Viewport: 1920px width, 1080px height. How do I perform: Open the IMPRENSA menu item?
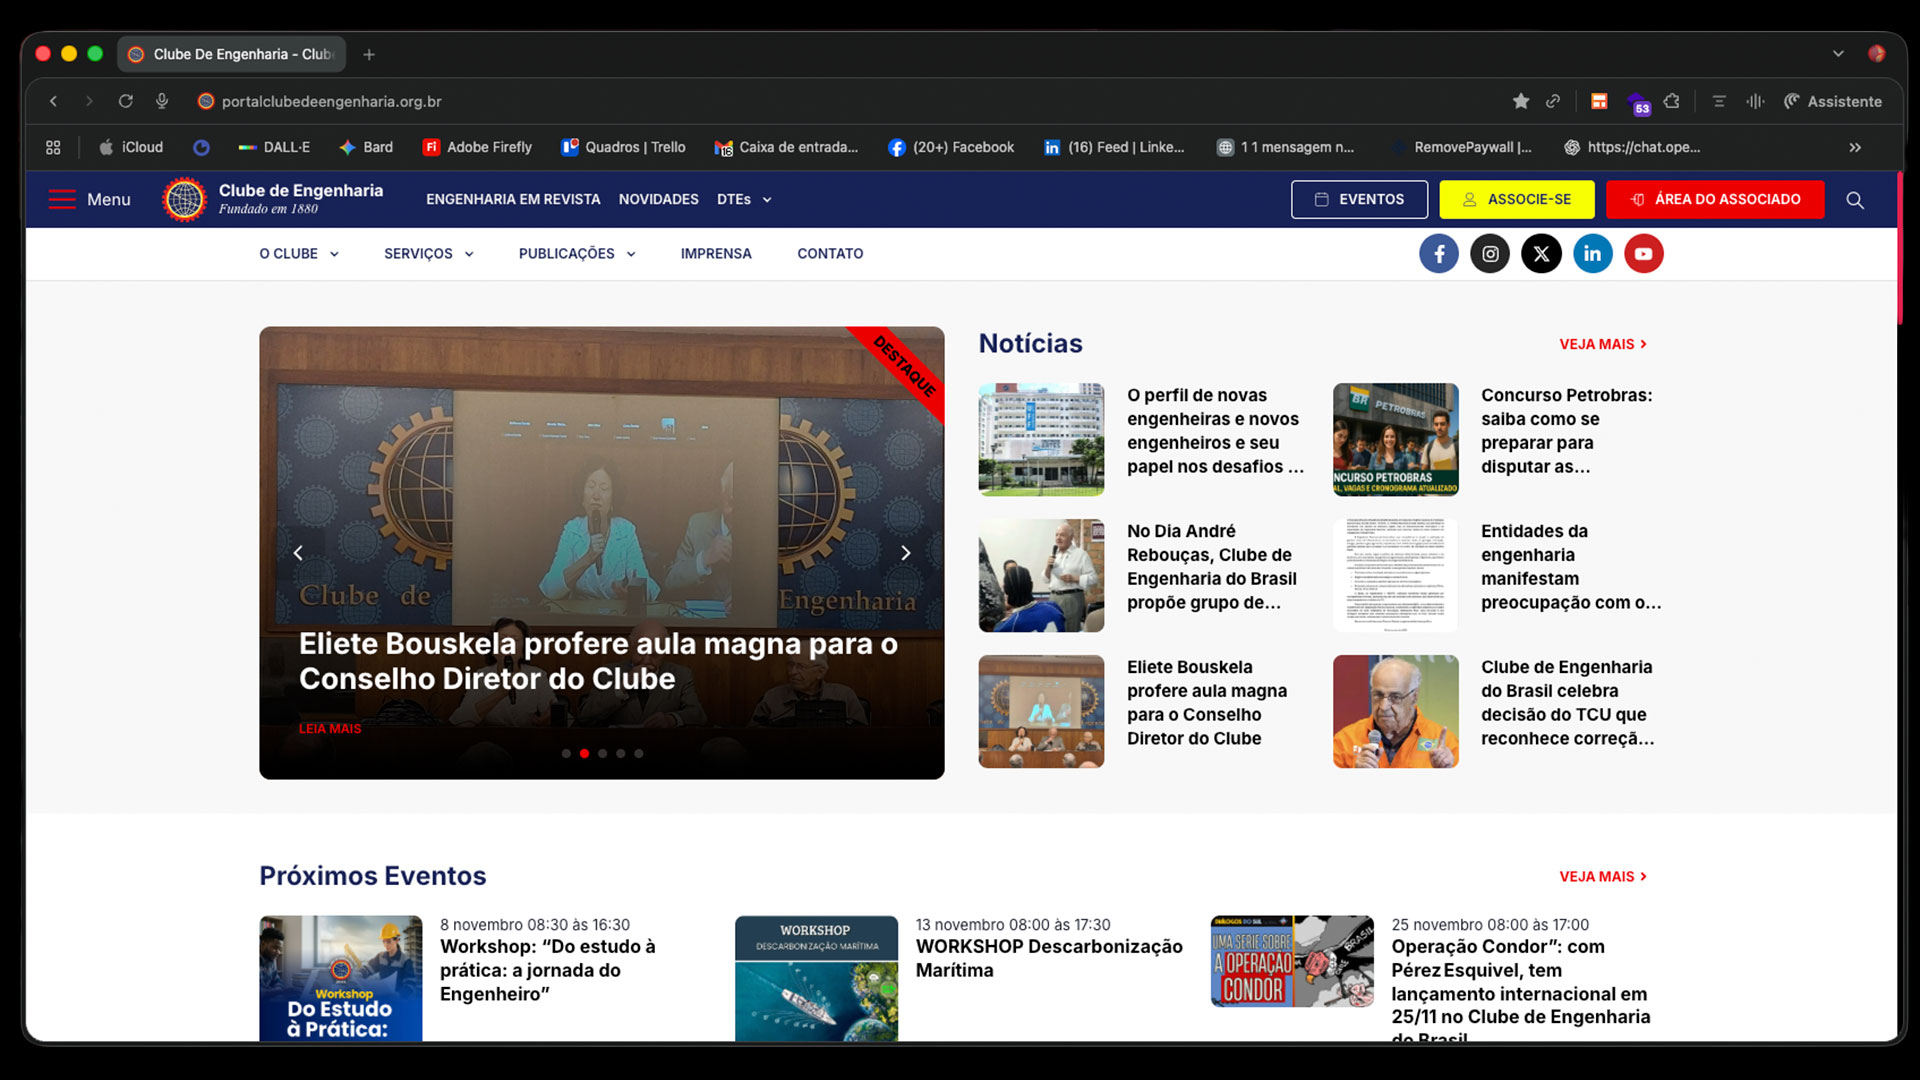(715, 254)
